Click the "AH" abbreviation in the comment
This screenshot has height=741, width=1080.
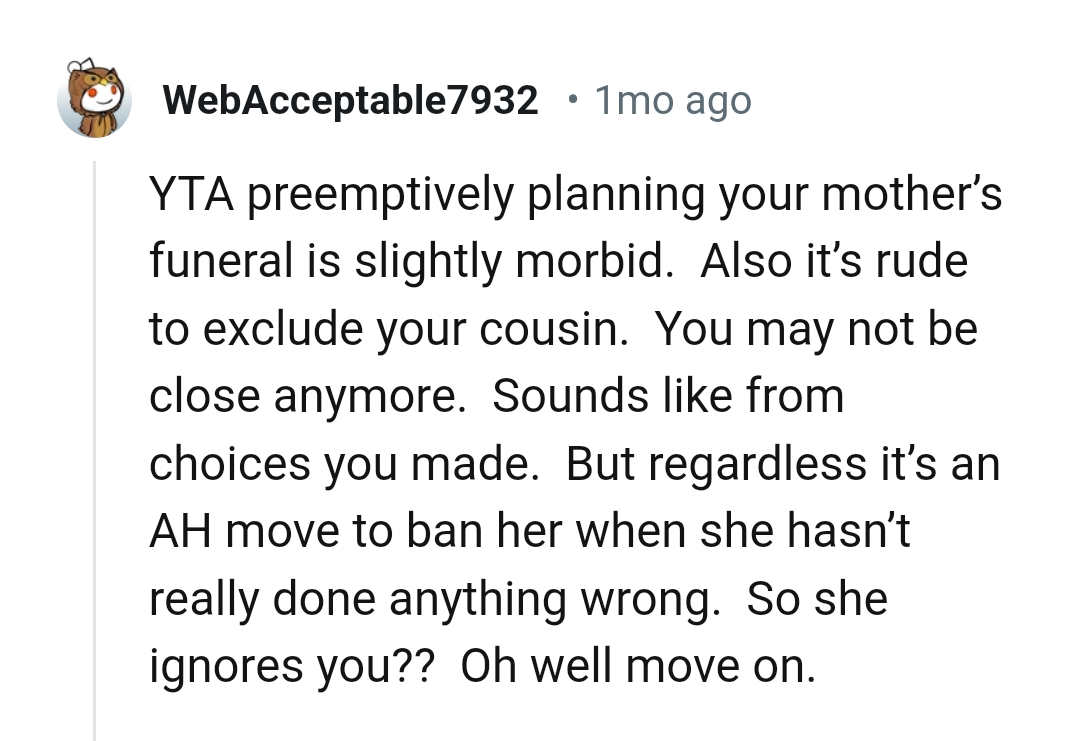point(181,531)
